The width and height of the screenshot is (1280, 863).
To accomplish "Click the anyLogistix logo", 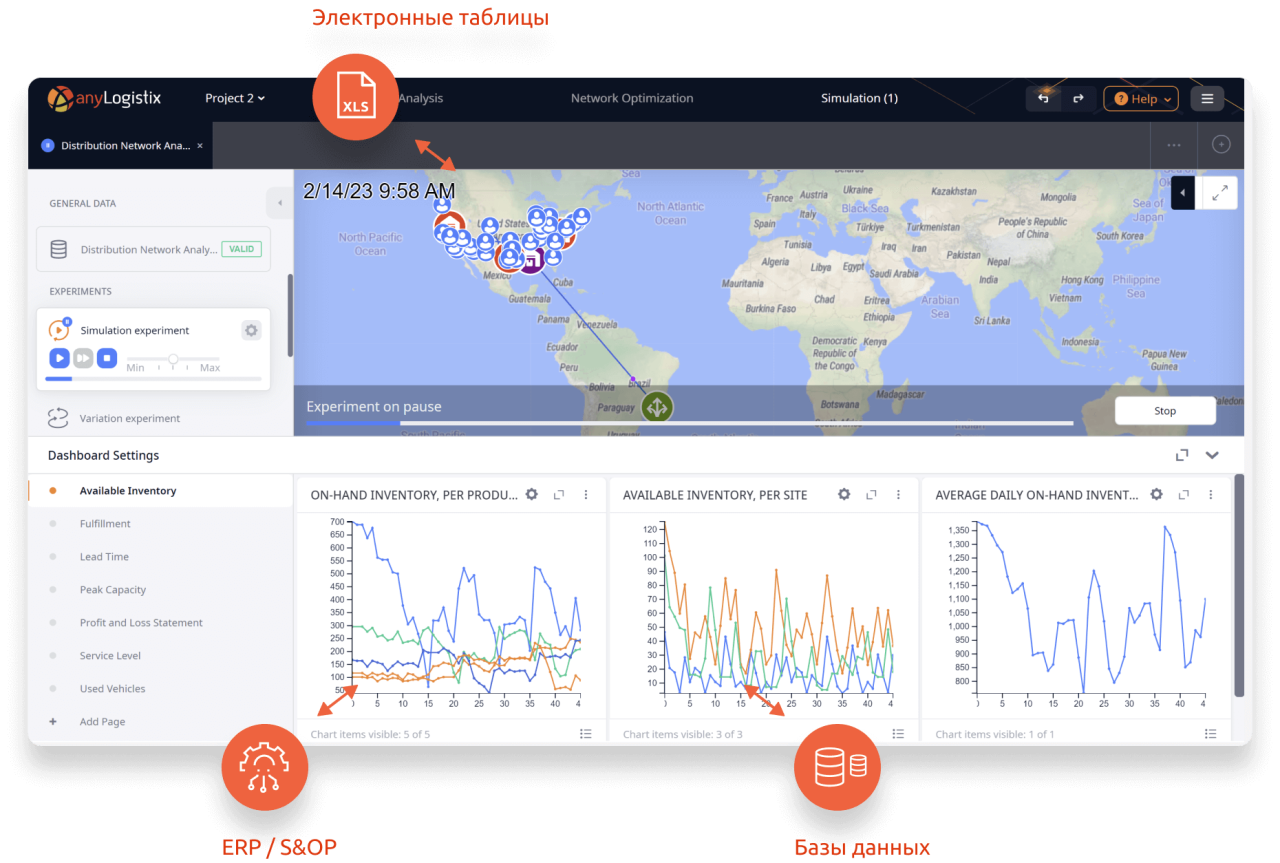I will [x=104, y=98].
